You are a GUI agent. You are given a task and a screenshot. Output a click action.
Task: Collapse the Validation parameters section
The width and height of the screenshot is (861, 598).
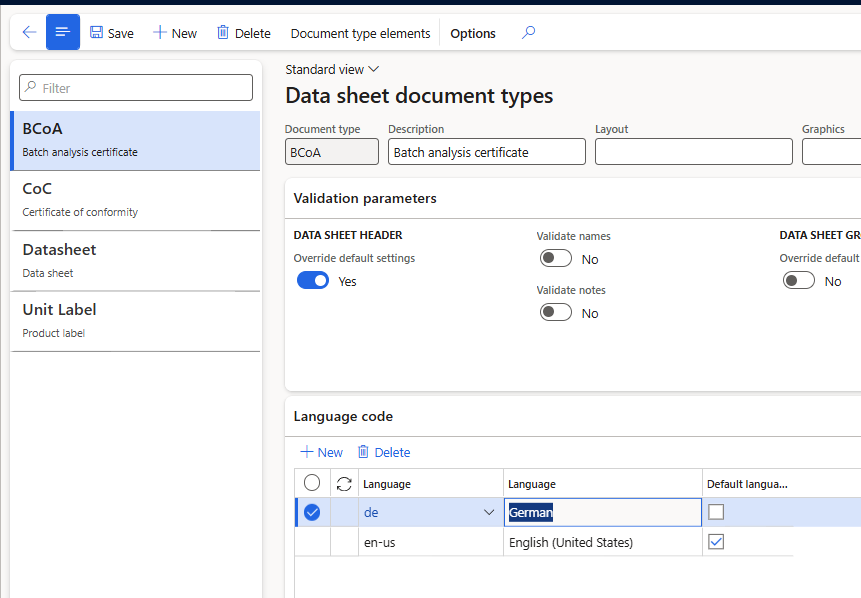click(365, 198)
